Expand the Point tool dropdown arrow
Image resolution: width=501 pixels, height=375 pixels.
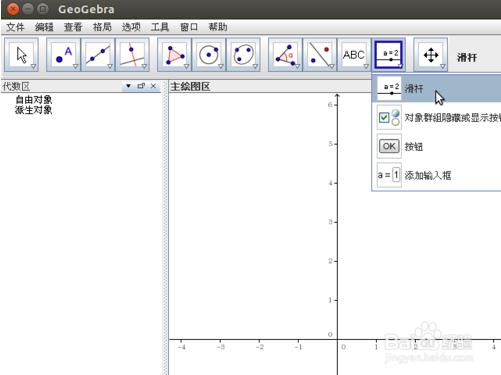pos(75,66)
